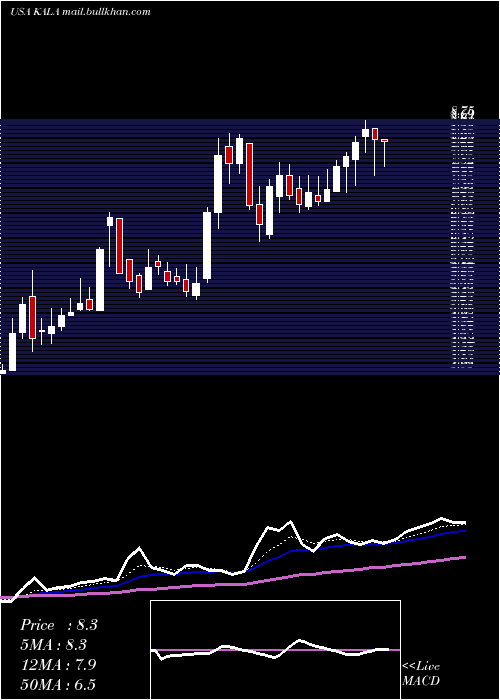This screenshot has width=500, height=700.
Task: Open the MACD inset chart panel
Action: point(275,650)
